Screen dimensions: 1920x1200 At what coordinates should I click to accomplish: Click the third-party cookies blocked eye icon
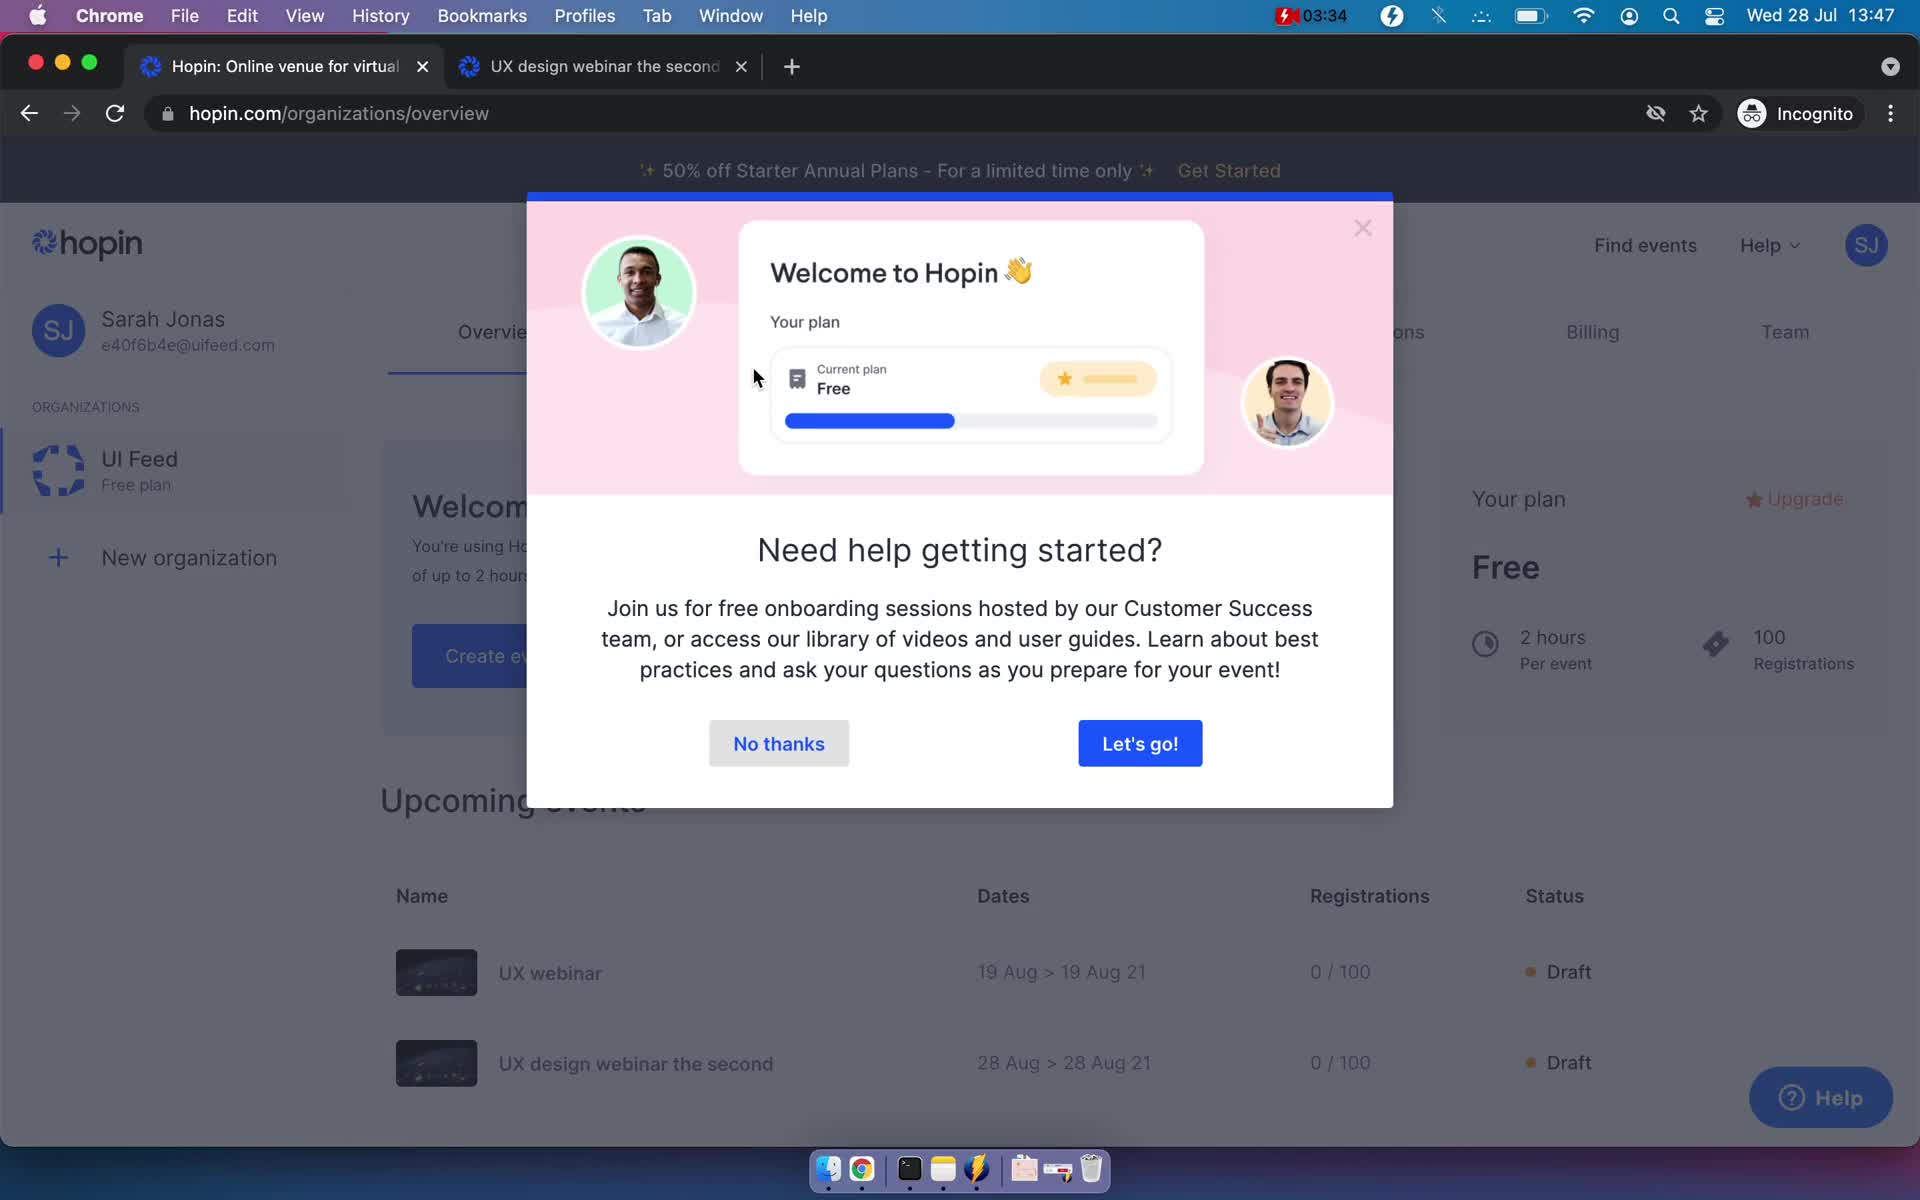[1656, 113]
